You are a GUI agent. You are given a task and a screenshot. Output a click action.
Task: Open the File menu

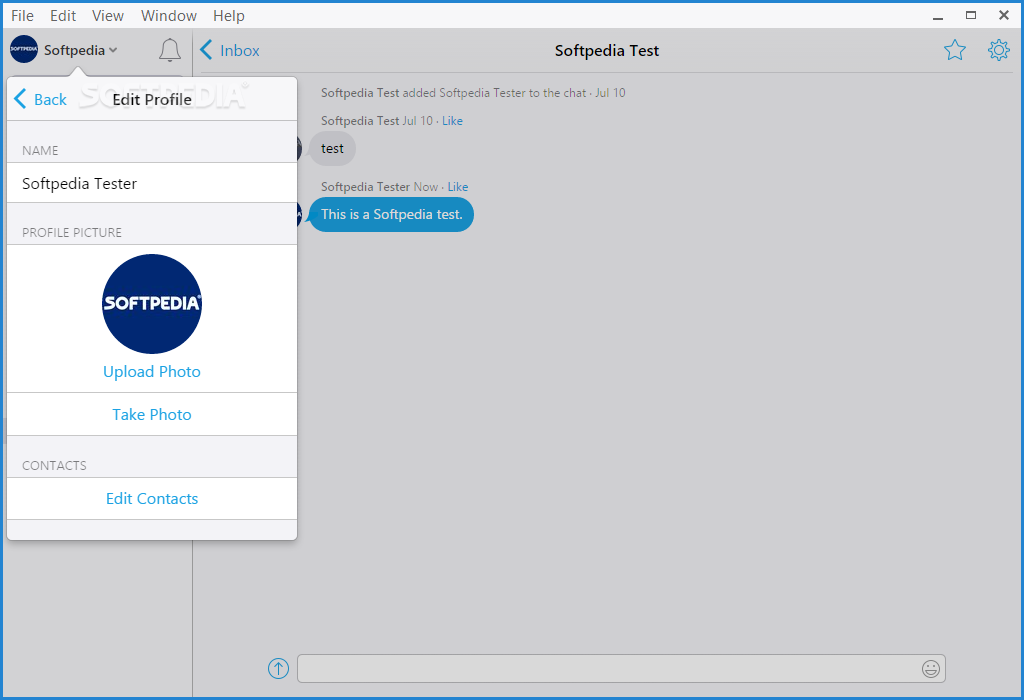pos(22,16)
